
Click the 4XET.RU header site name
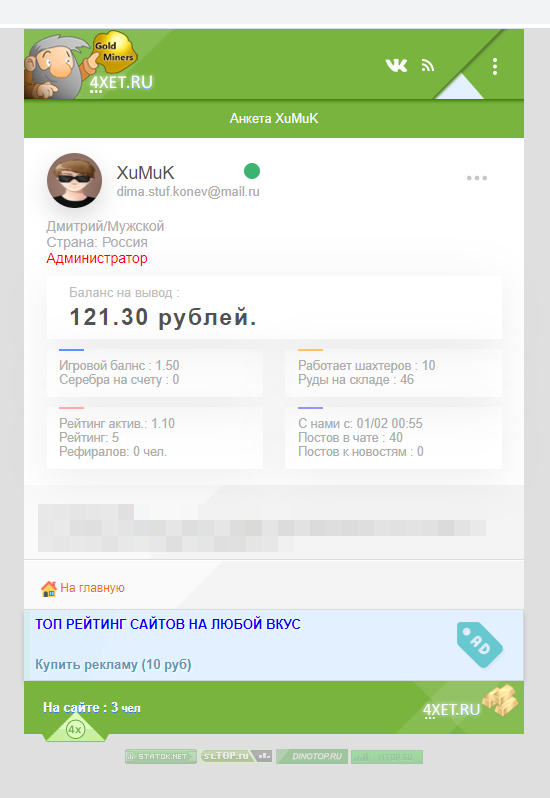click(121, 82)
